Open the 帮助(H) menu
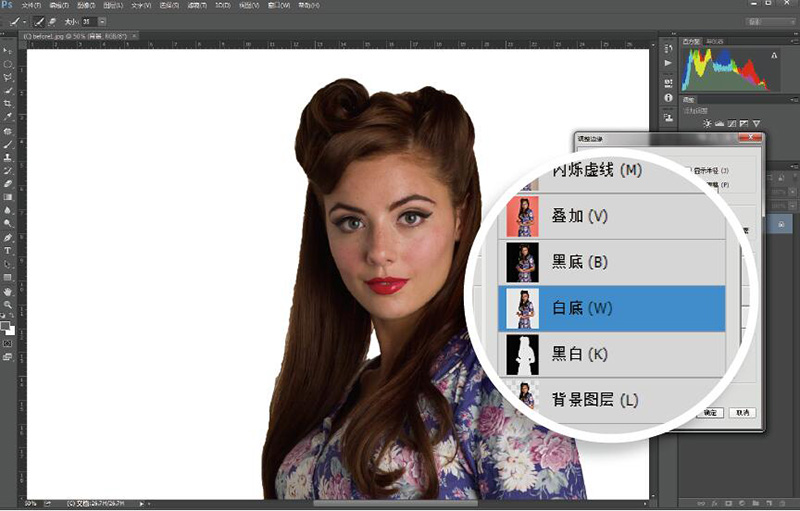Image resolution: width=800 pixels, height=511 pixels. [x=310, y=6]
